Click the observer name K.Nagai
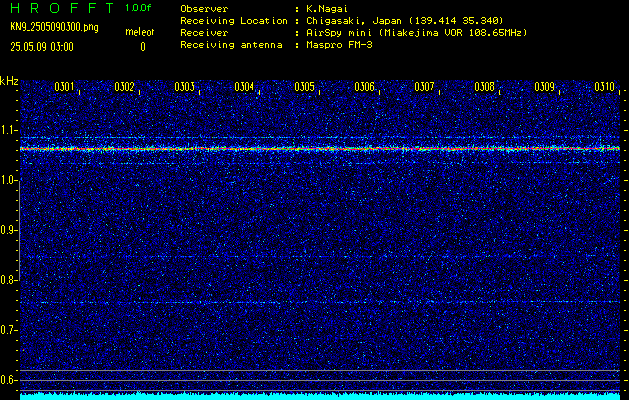Screen dimensions: 629x400 (x=327, y=8)
